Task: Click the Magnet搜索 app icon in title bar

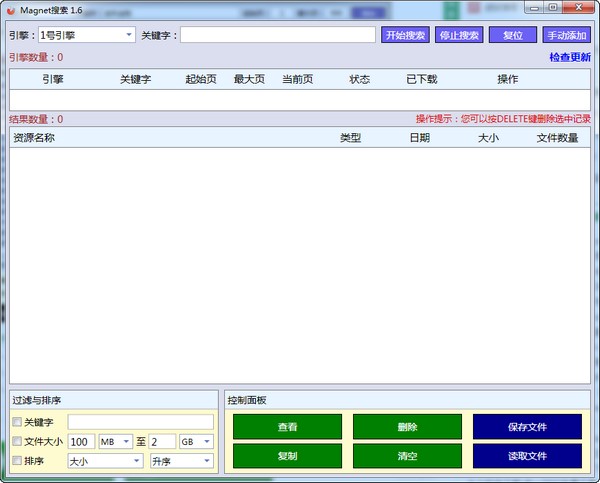Action: [10, 9]
